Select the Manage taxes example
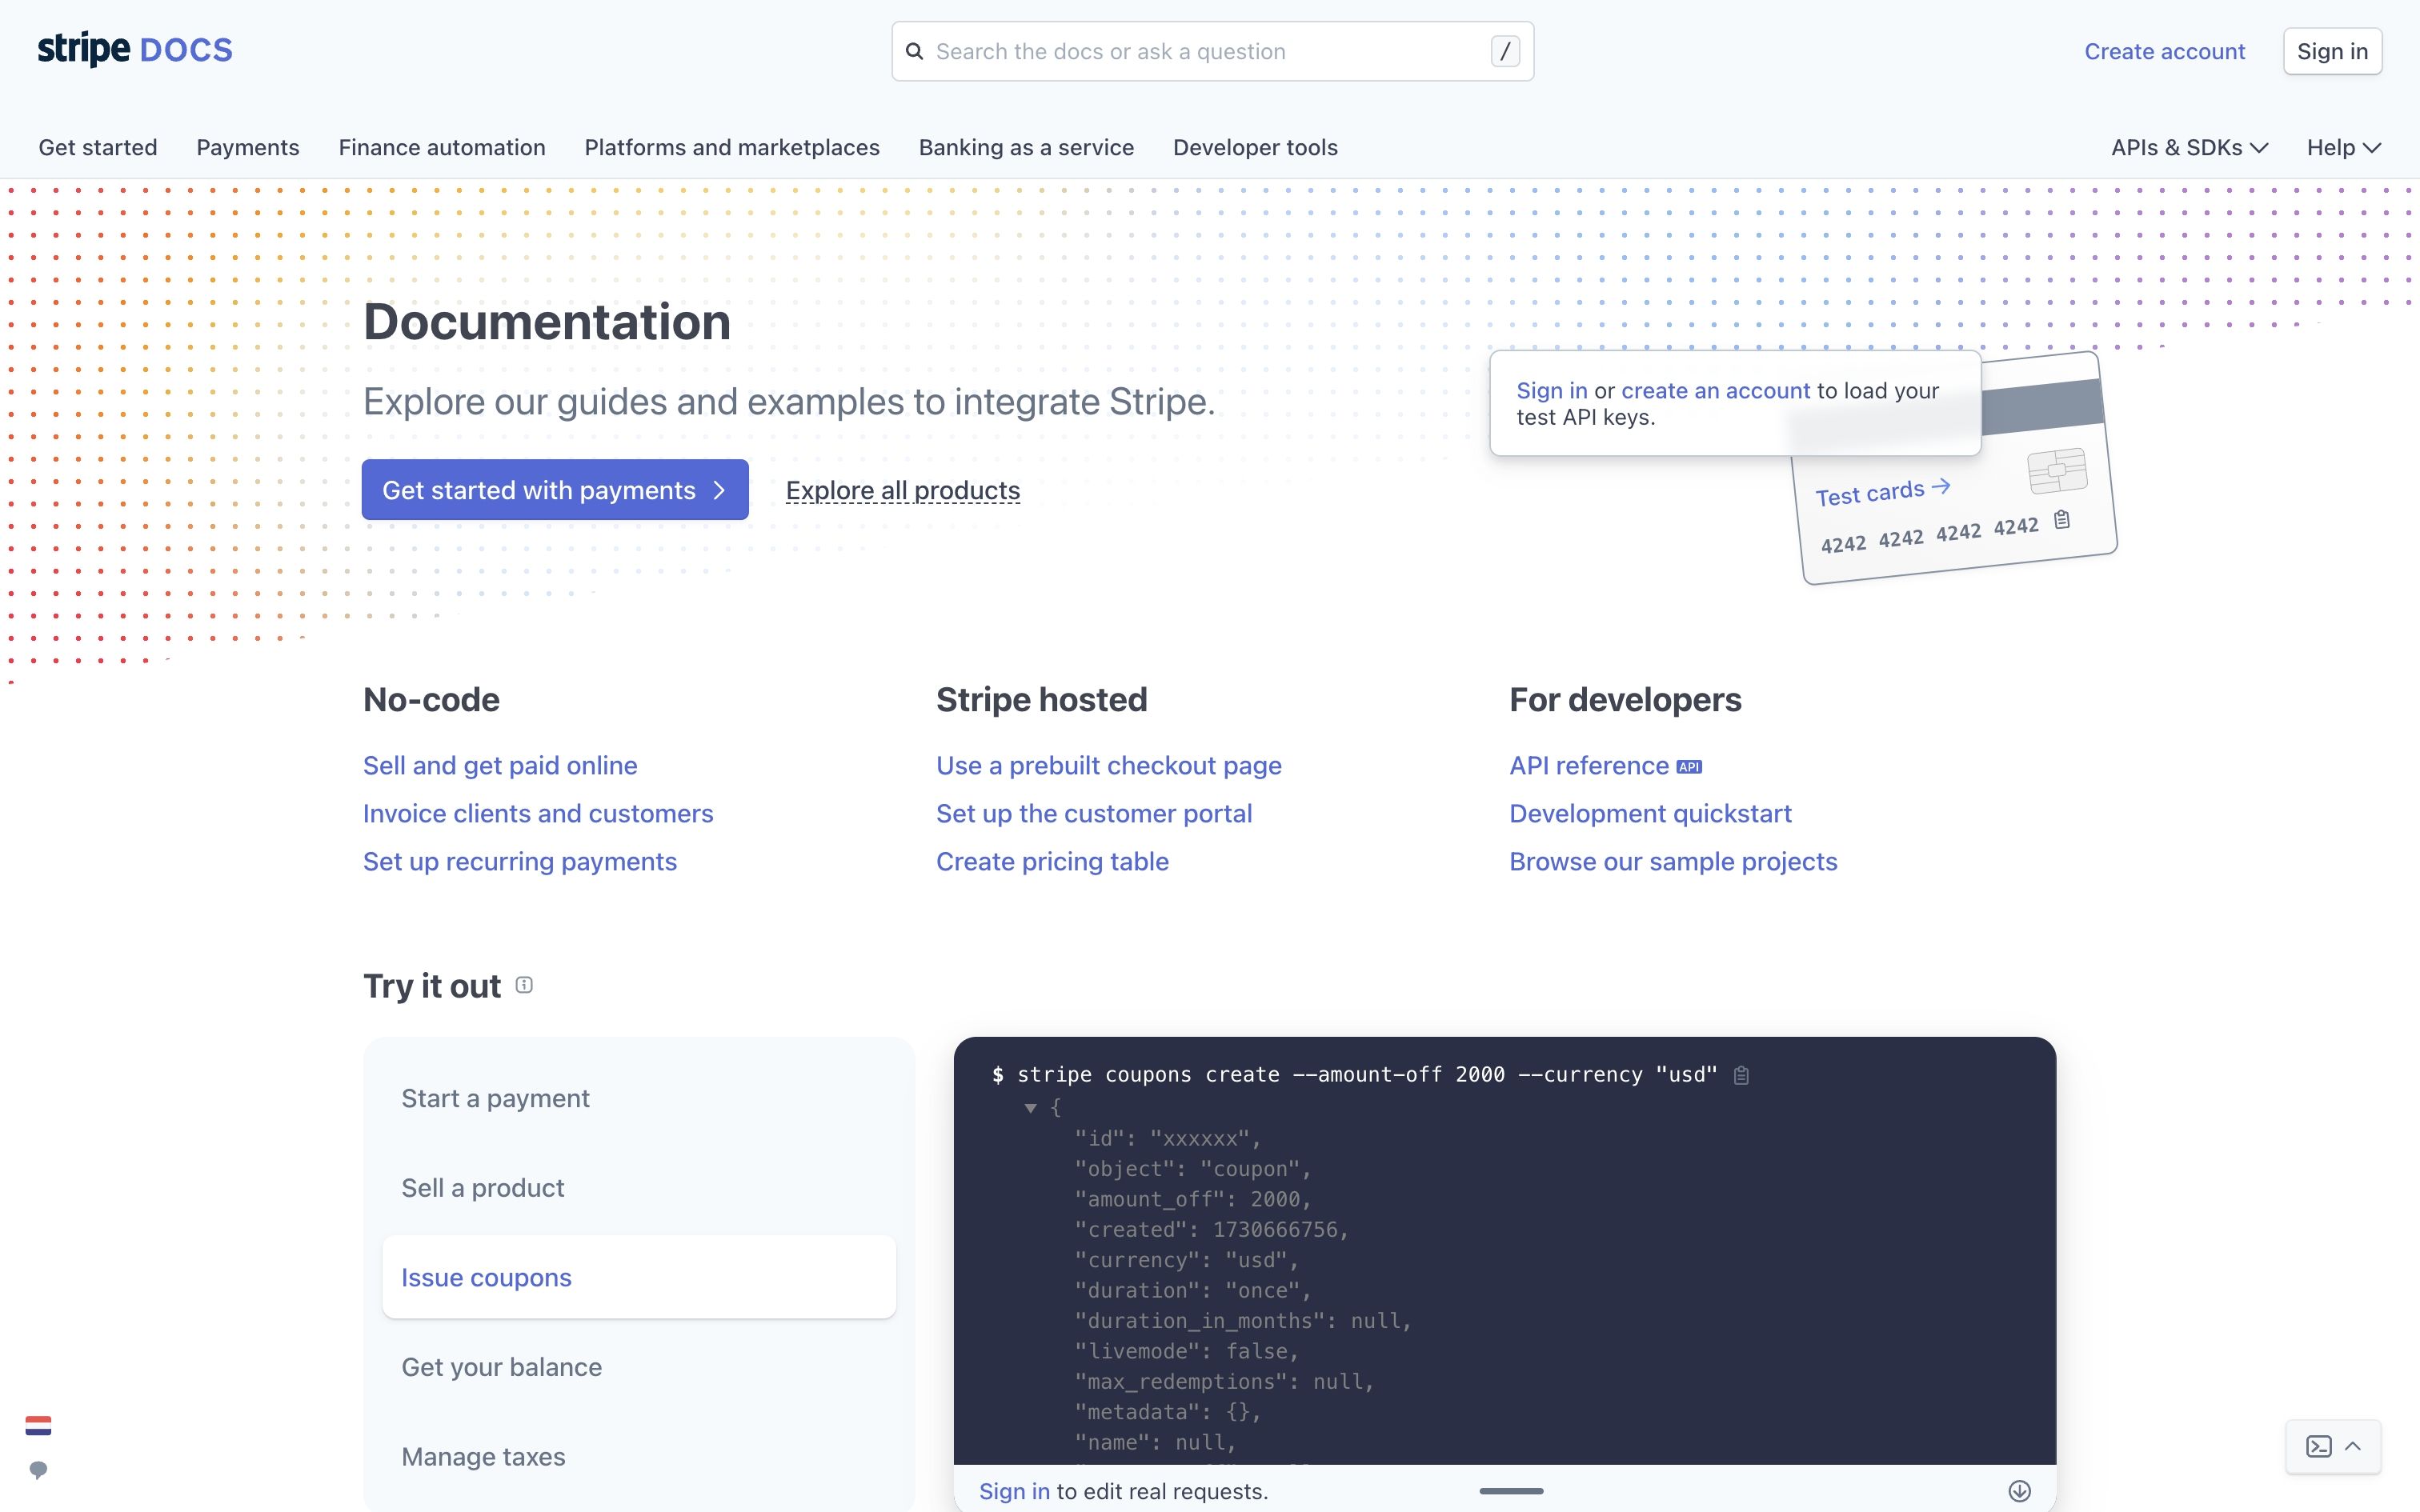The width and height of the screenshot is (2420, 1512). click(x=639, y=1457)
